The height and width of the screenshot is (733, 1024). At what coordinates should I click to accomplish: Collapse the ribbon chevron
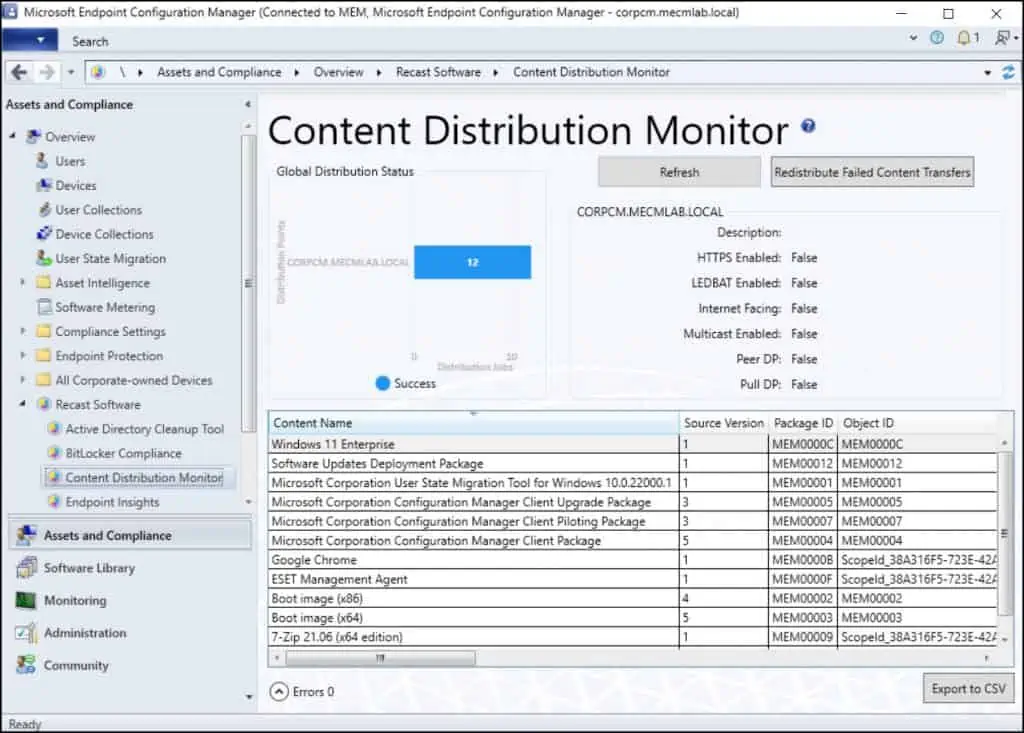[x=913, y=38]
